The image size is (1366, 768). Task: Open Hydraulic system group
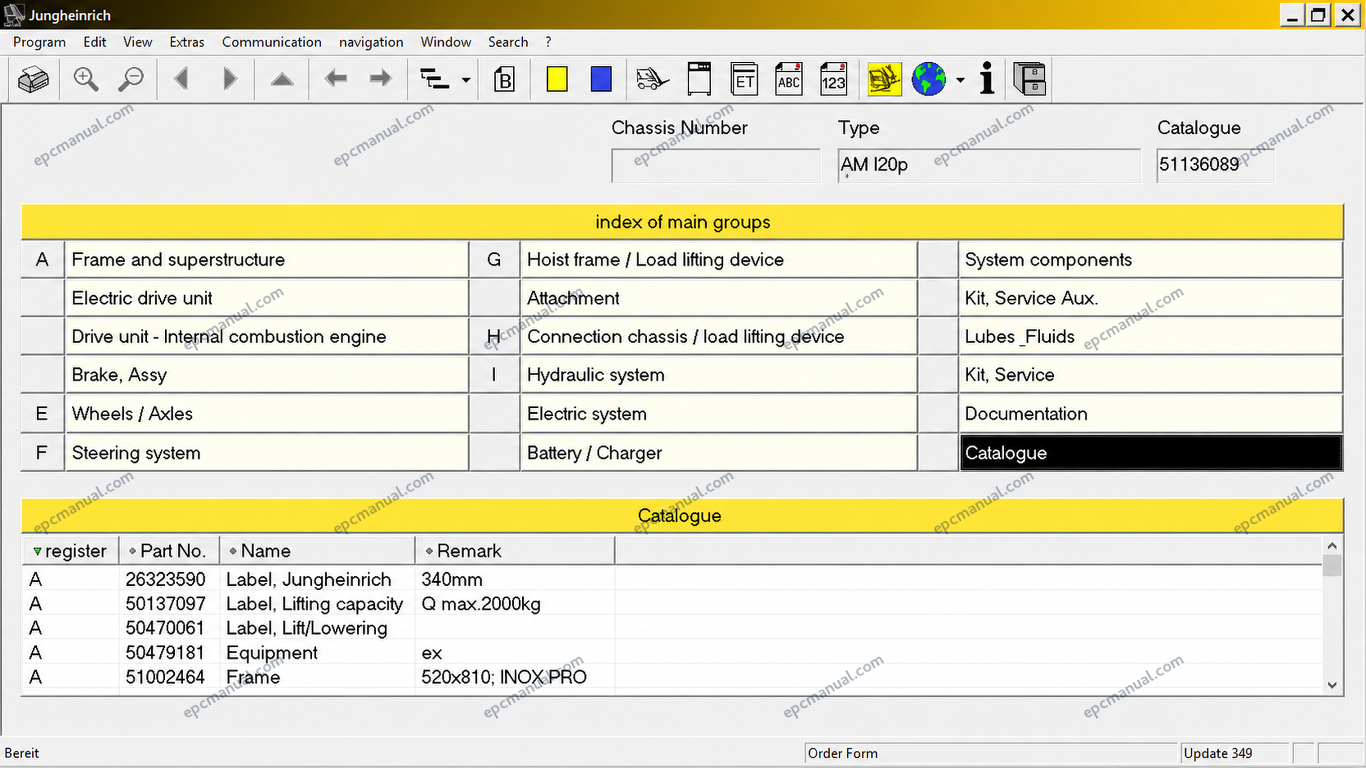point(718,375)
